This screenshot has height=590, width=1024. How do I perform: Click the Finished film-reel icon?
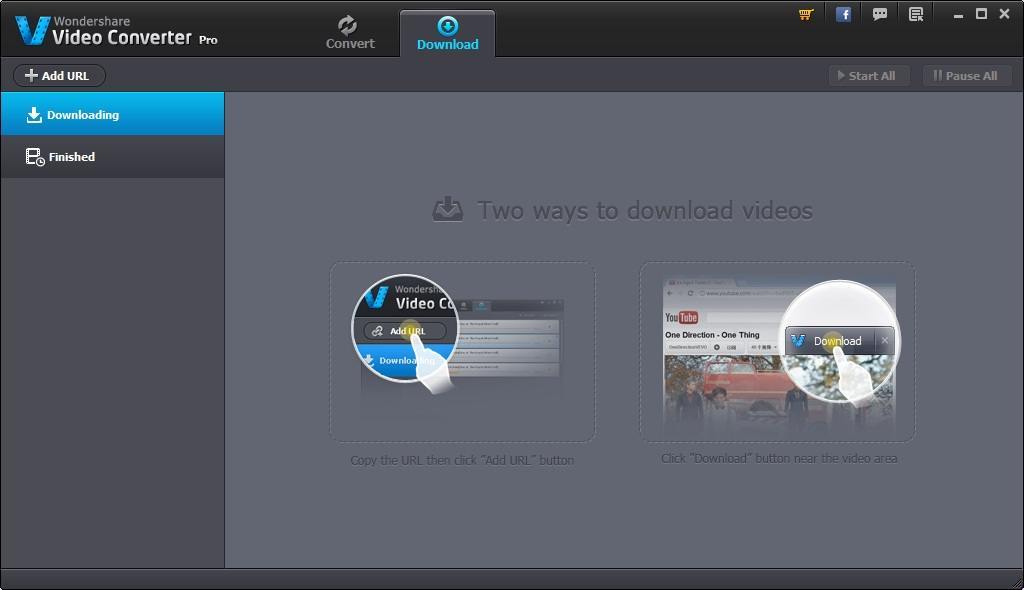31,156
